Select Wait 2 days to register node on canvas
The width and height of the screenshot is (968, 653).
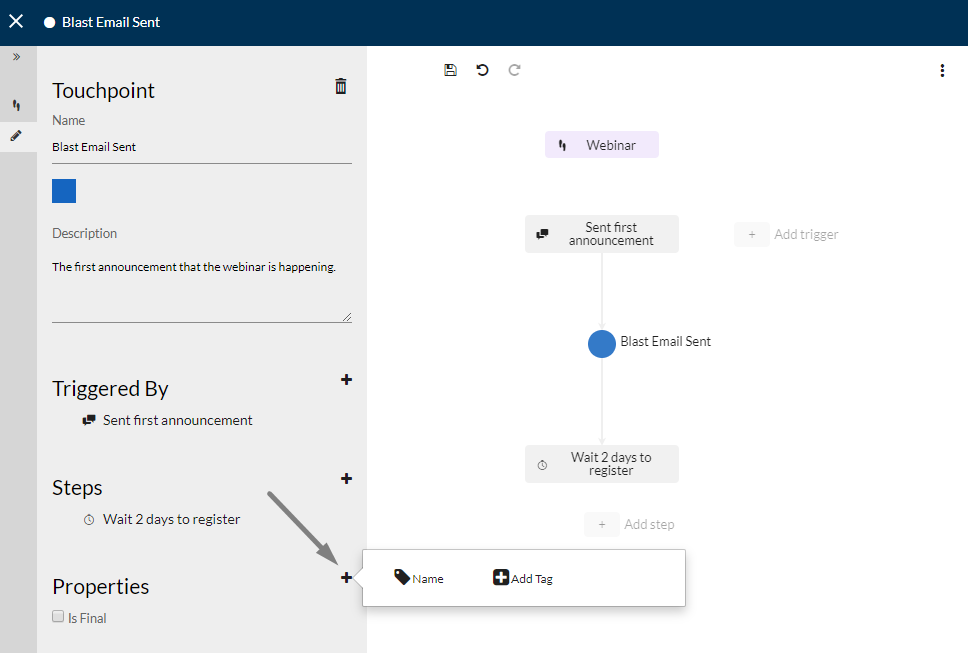[602, 464]
